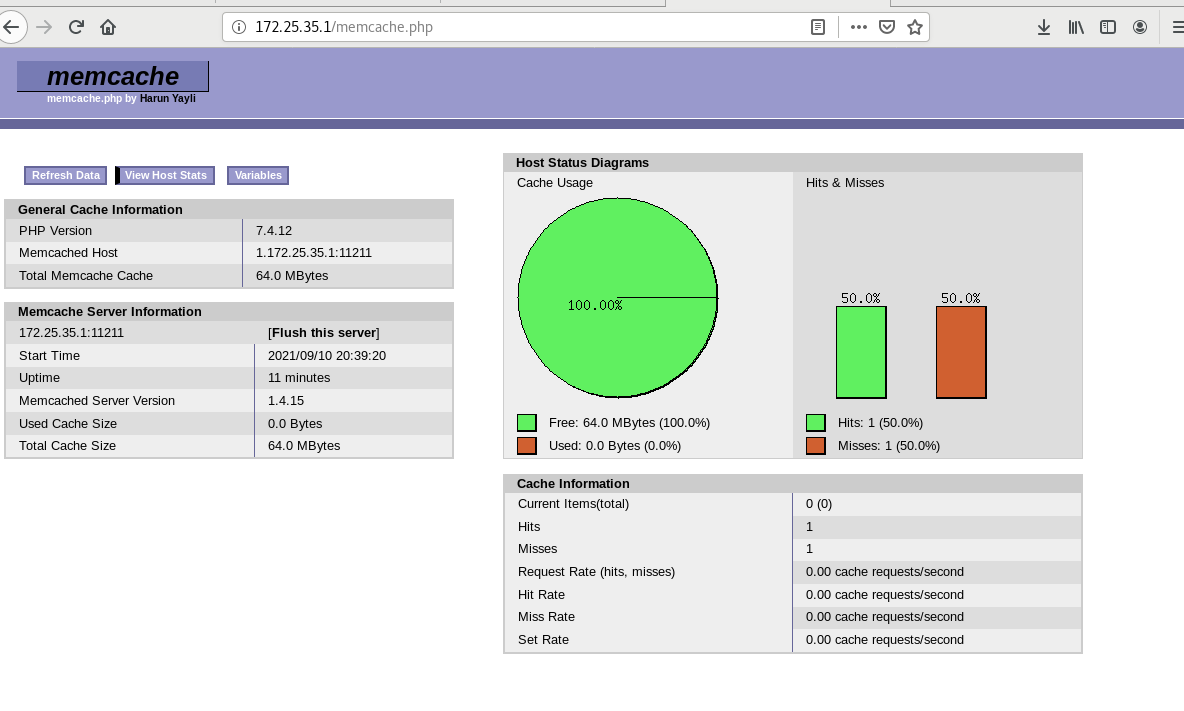Viewport: 1184px width, 711px height.
Task: Select Current Items(total) value 0 (0)
Action: (819, 504)
